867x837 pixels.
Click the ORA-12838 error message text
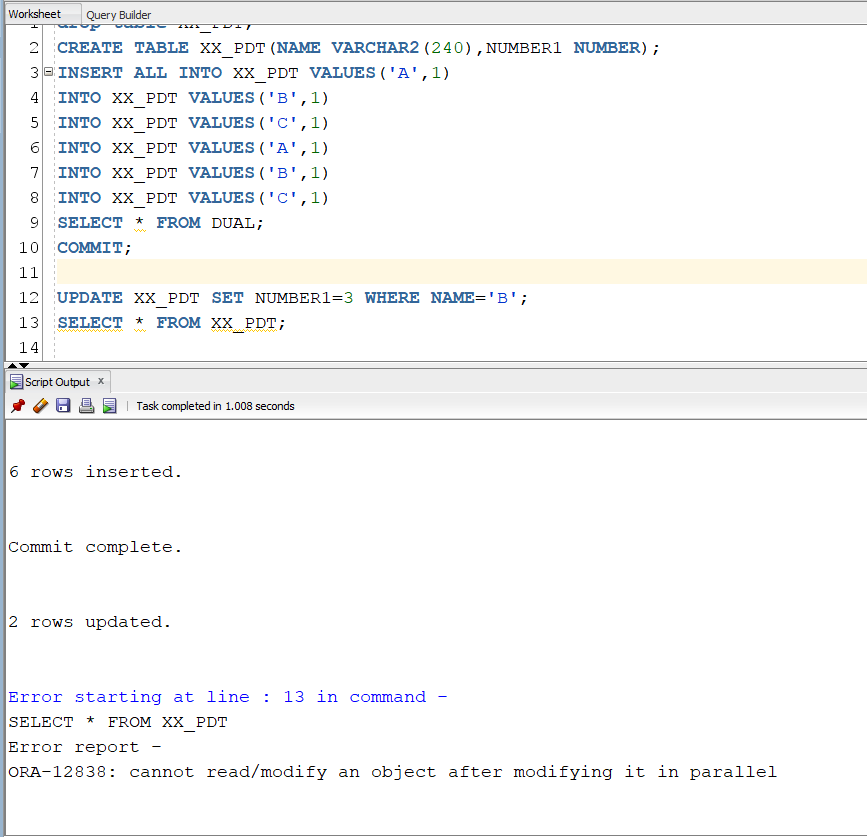392,772
